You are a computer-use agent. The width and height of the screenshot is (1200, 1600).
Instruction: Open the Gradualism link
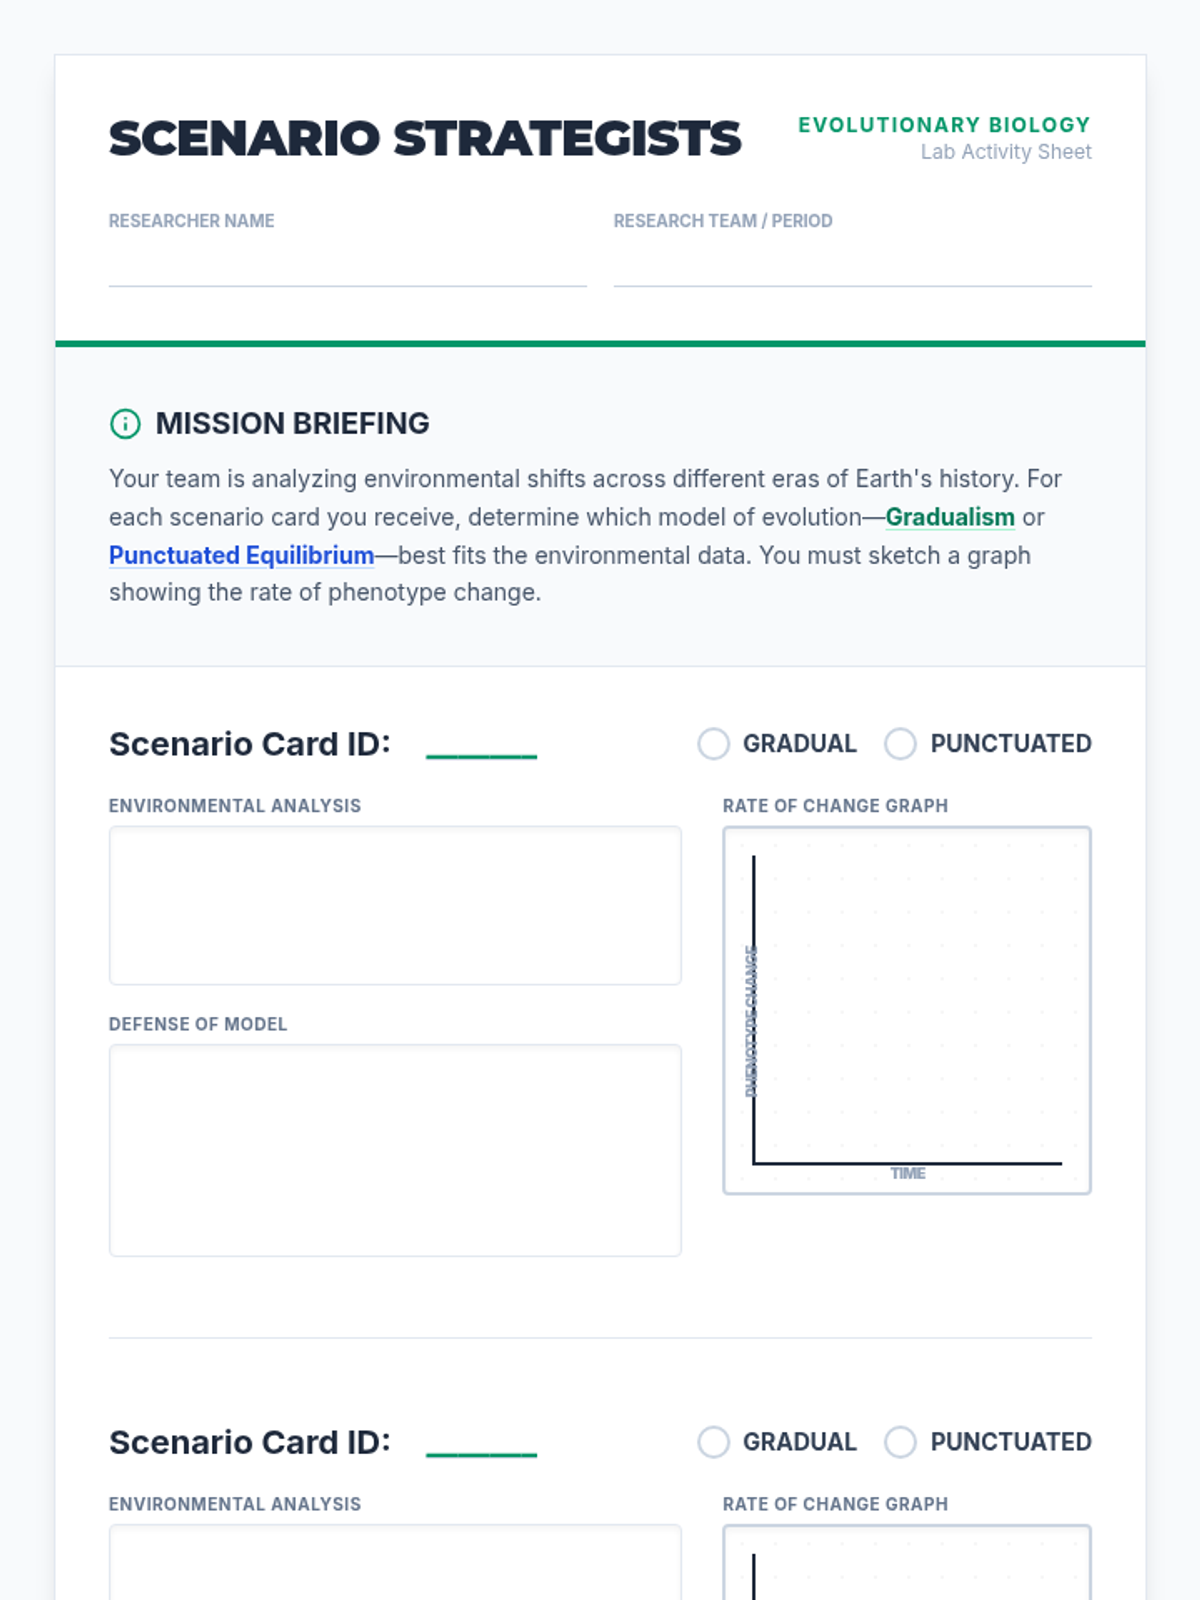click(950, 517)
